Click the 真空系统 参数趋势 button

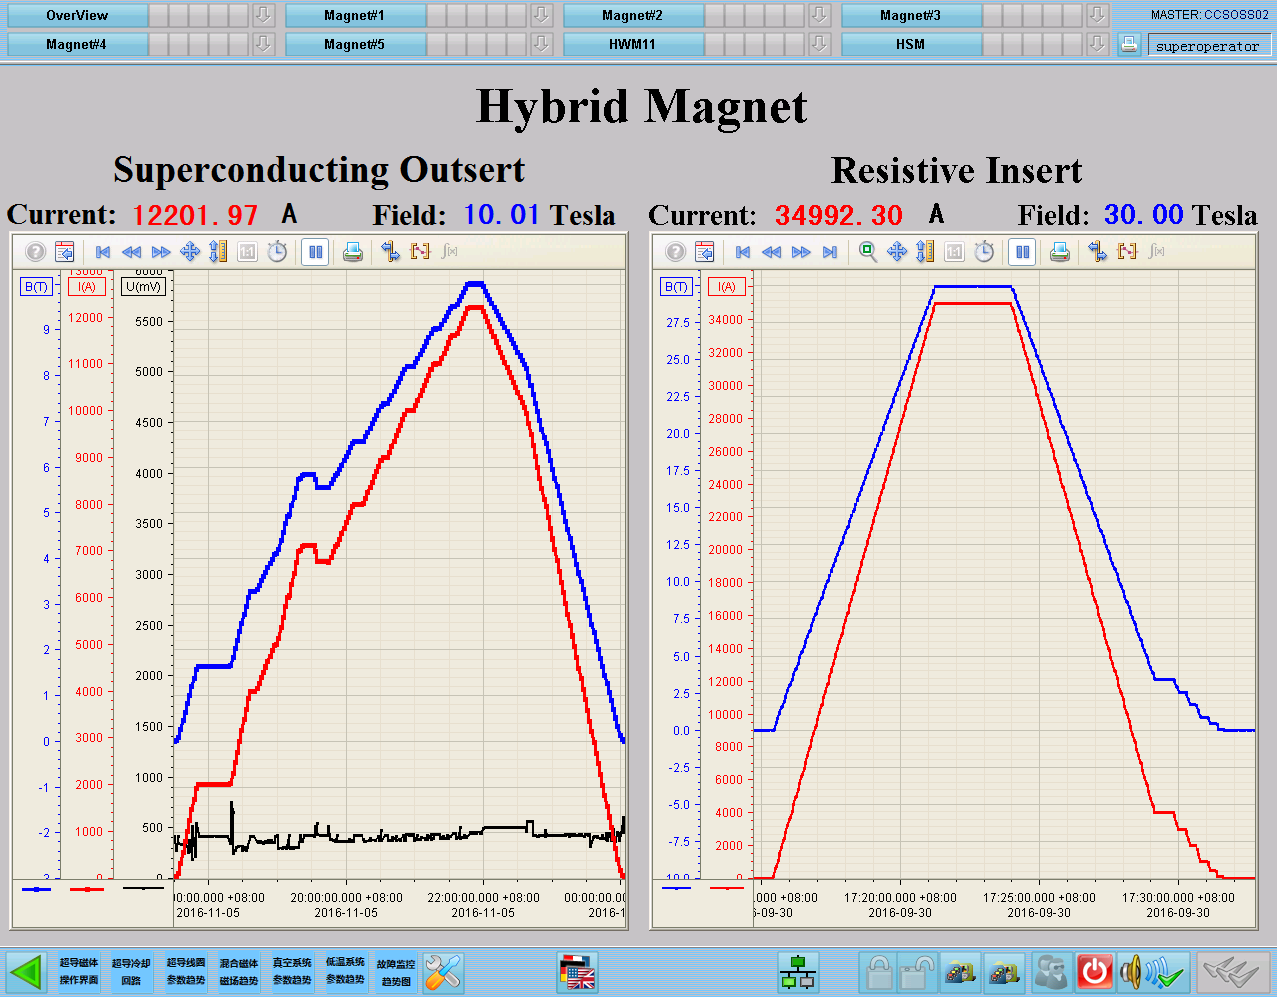(292, 972)
